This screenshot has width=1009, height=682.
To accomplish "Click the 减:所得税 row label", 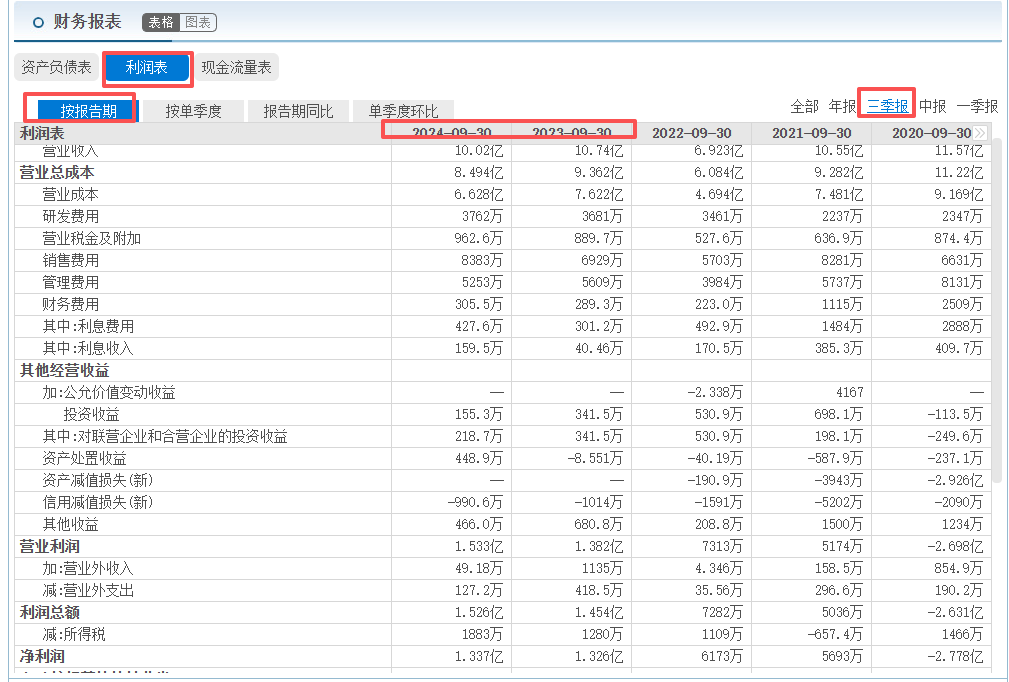I will pos(74,634).
